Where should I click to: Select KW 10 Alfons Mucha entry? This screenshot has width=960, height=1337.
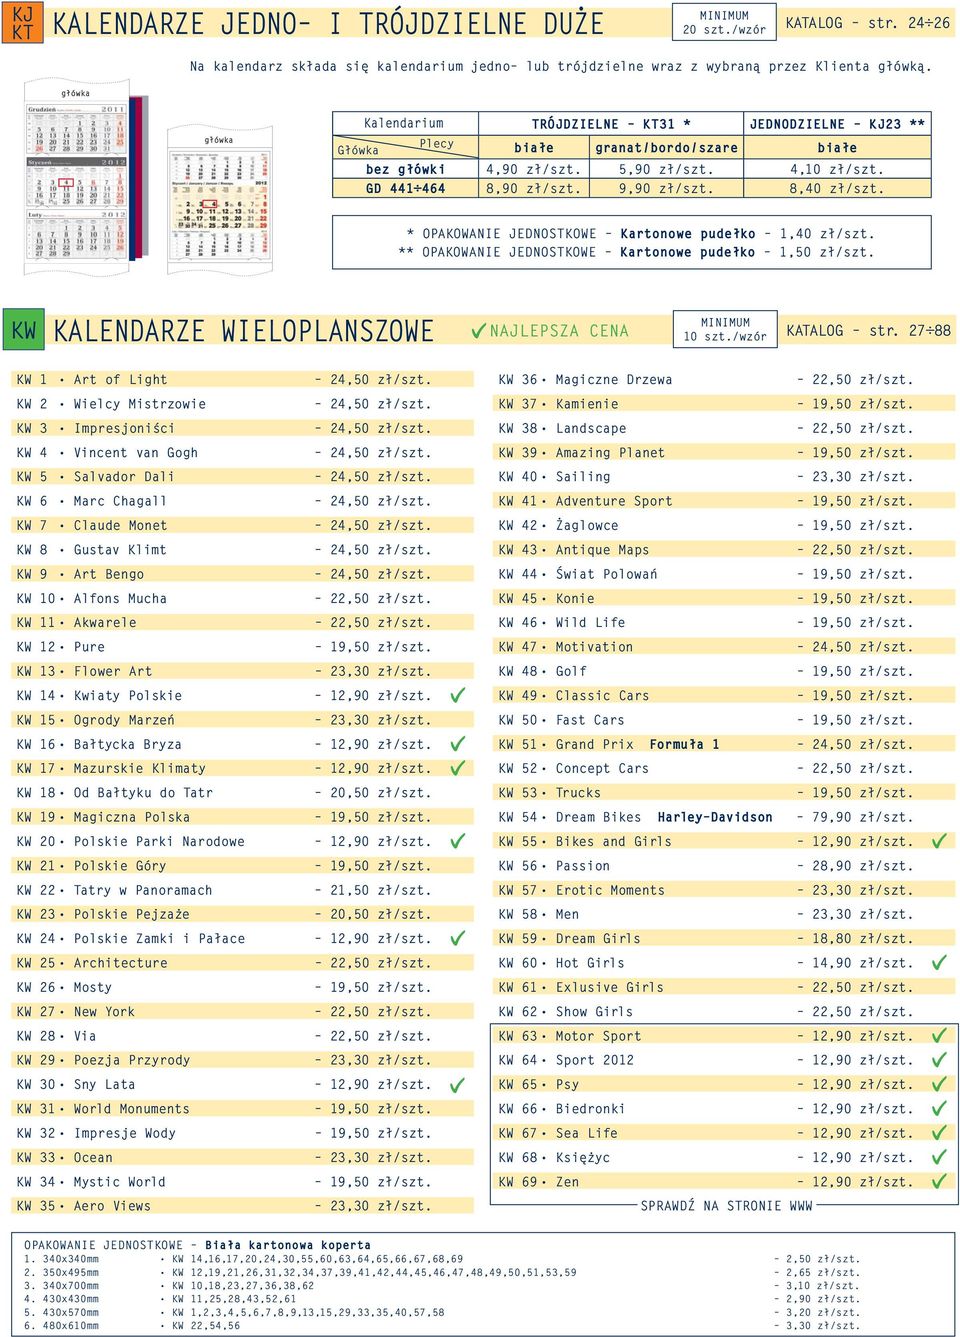click(x=243, y=598)
